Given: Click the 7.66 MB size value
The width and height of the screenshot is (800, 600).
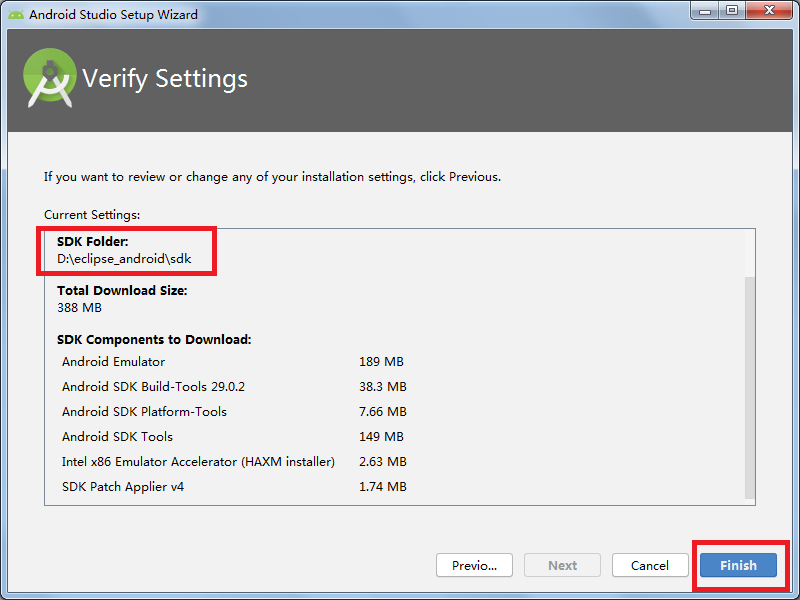Looking at the screenshot, I should [383, 411].
